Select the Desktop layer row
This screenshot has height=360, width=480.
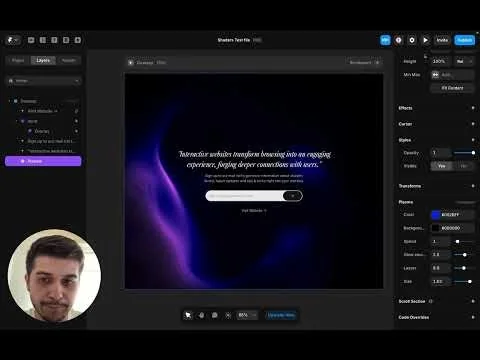tap(43, 101)
